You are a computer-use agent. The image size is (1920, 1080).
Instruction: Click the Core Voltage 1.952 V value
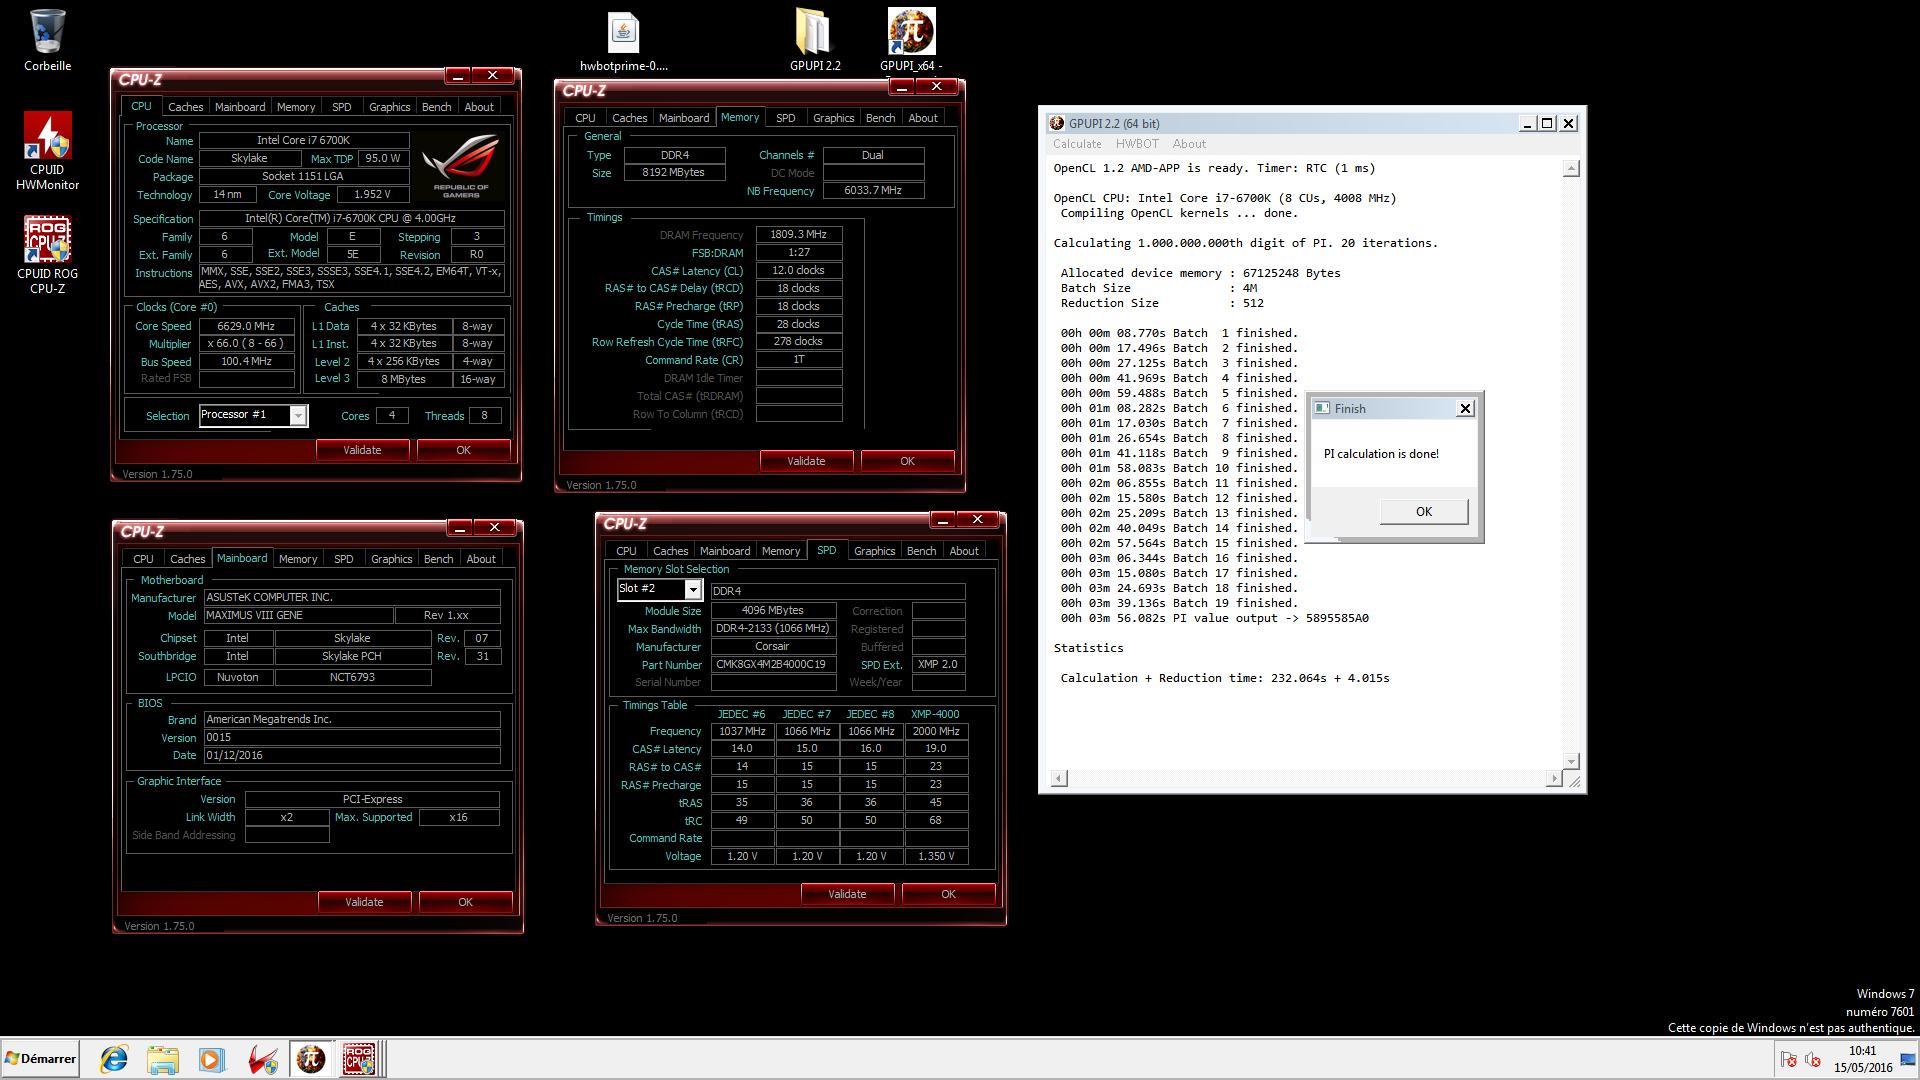tap(372, 195)
